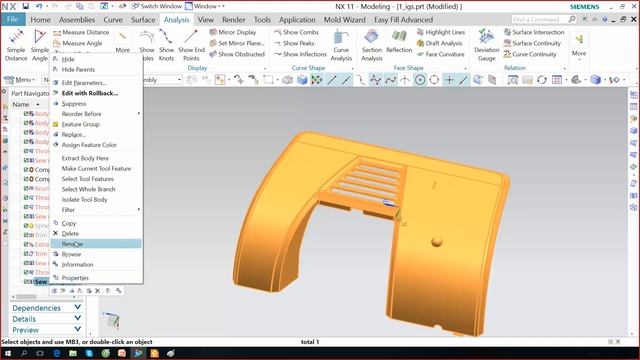This screenshot has width=640, height=360.
Task: Open the Reflection face analysis tool
Action: point(399,42)
